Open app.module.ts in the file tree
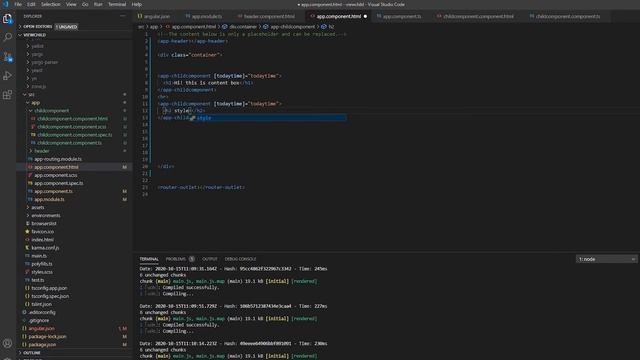Image resolution: width=640 pixels, height=360 pixels. coord(49,199)
